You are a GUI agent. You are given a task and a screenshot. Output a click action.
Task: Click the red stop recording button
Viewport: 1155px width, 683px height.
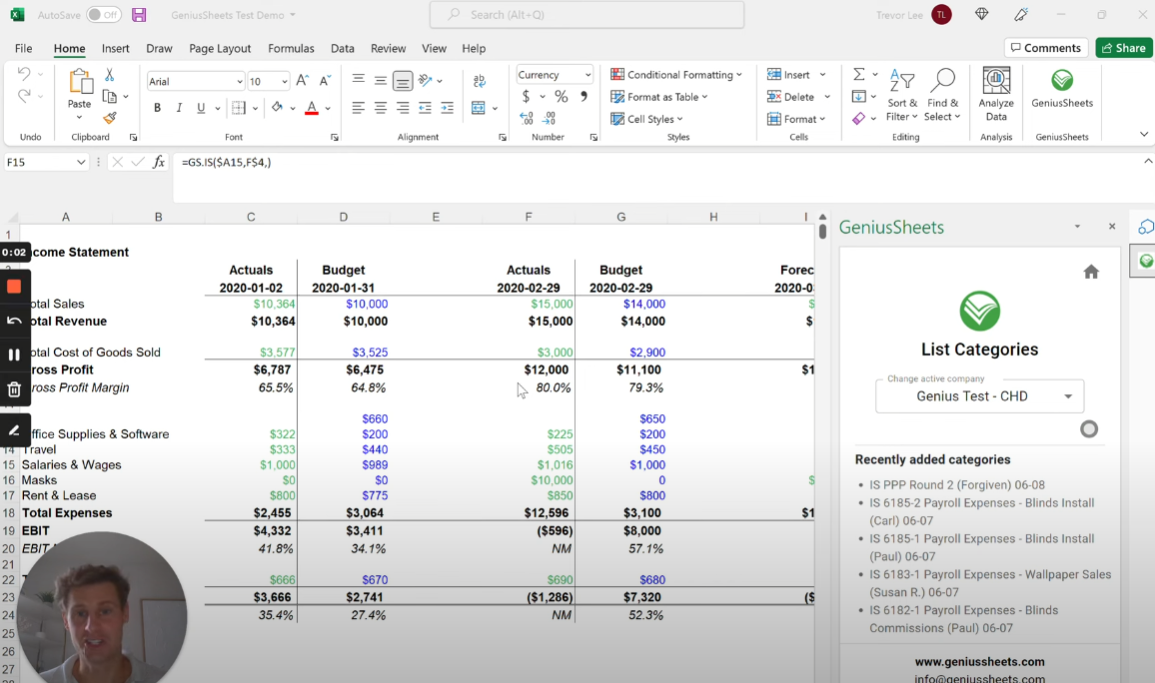coord(14,287)
